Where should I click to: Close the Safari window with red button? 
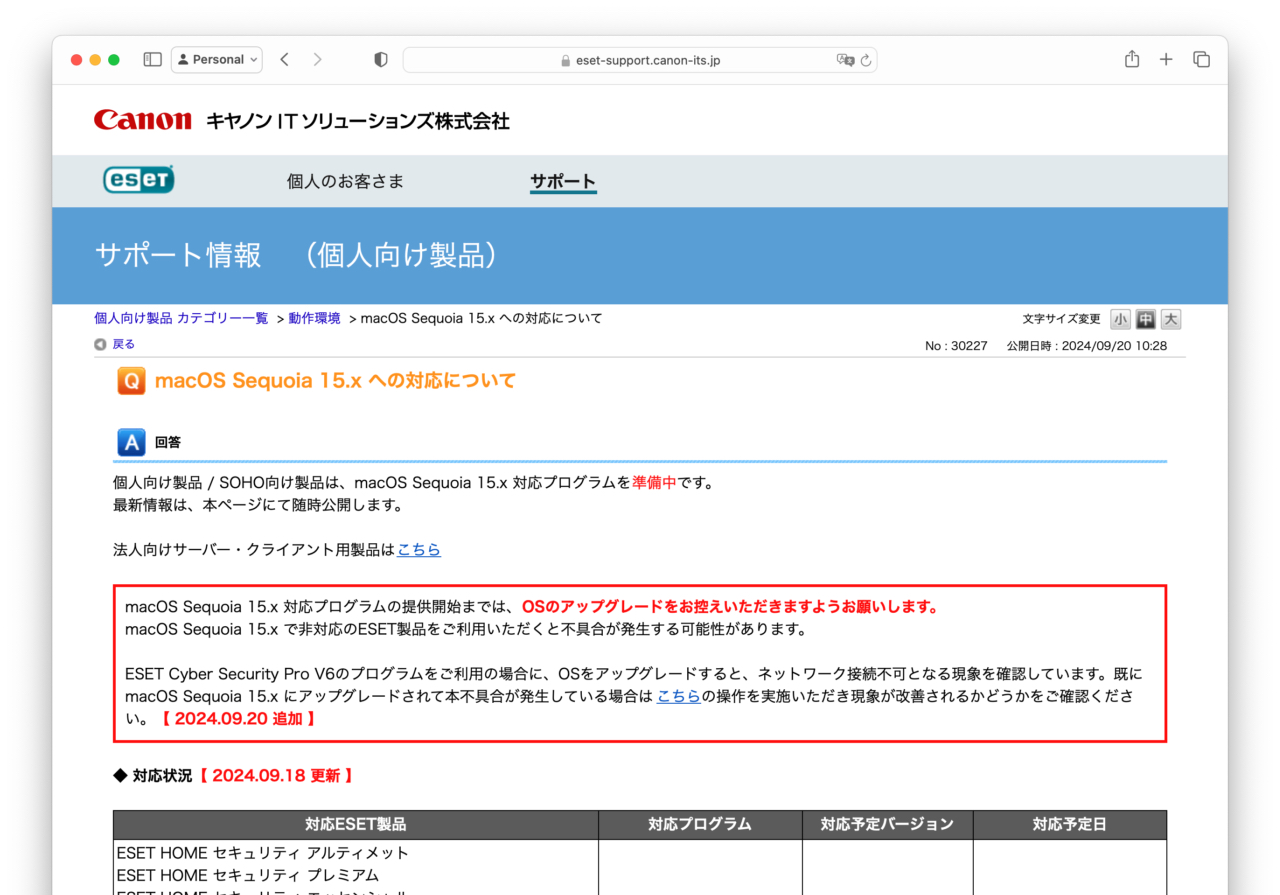coord(77,60)
